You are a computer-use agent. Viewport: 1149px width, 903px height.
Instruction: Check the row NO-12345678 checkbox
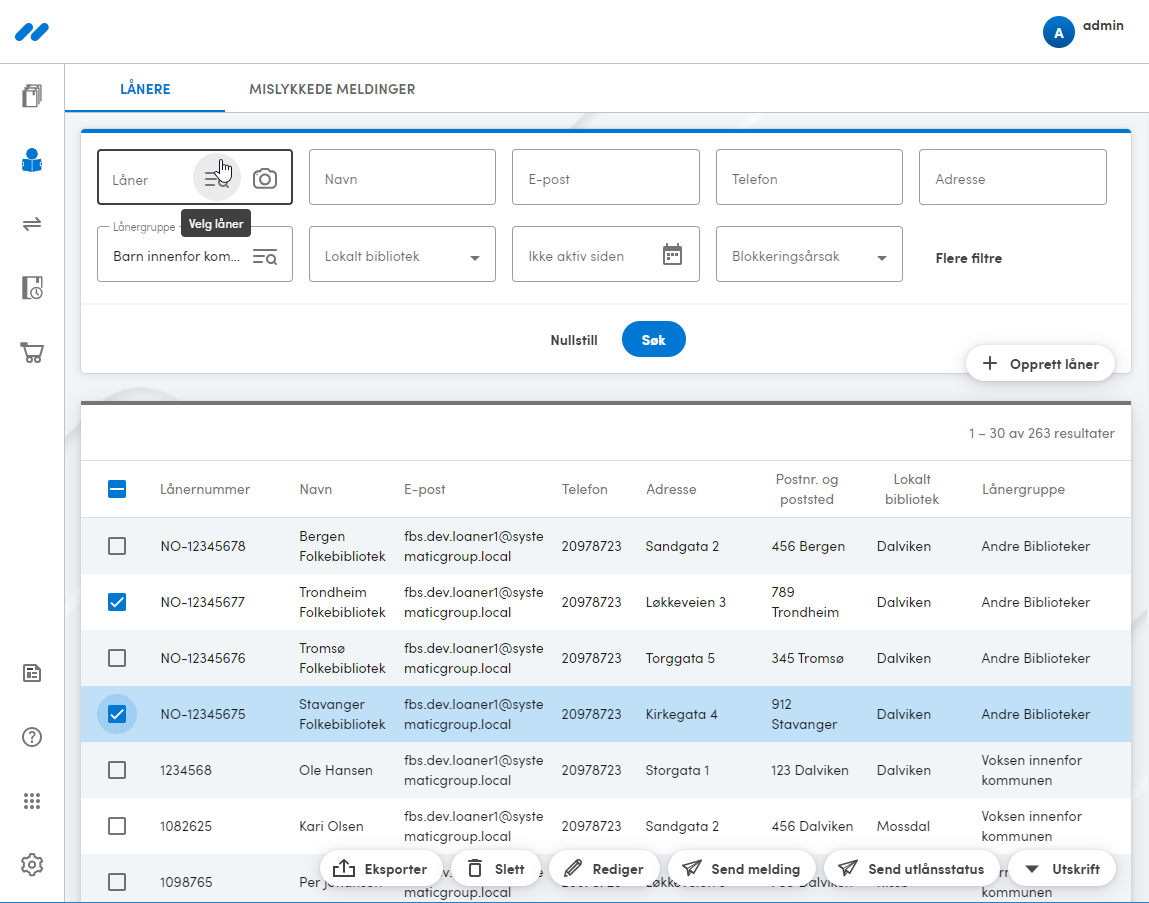[117, 546]
